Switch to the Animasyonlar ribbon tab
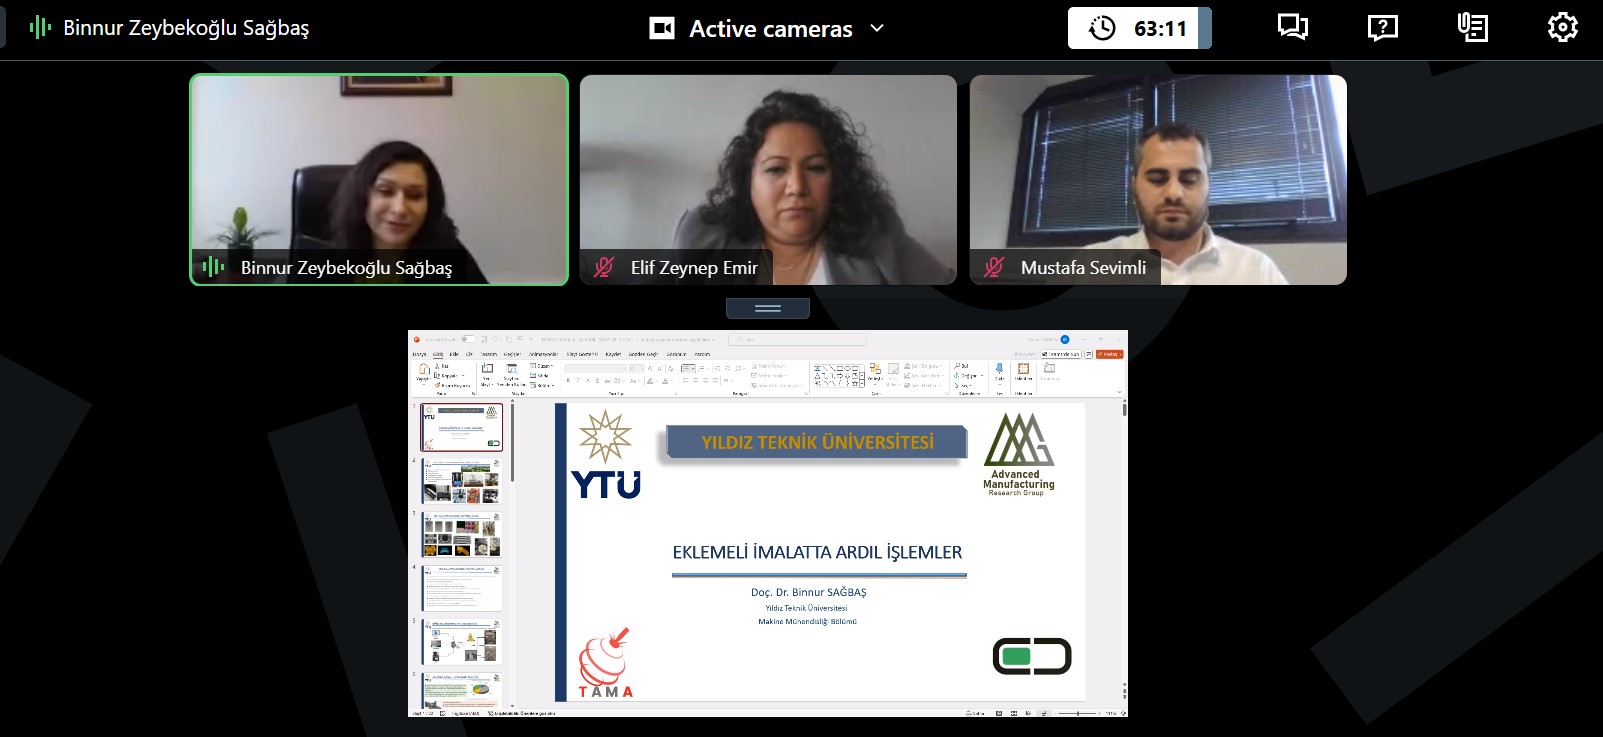Image resolution: width=1603 pixels, height=737 pixels. [543, 354]
